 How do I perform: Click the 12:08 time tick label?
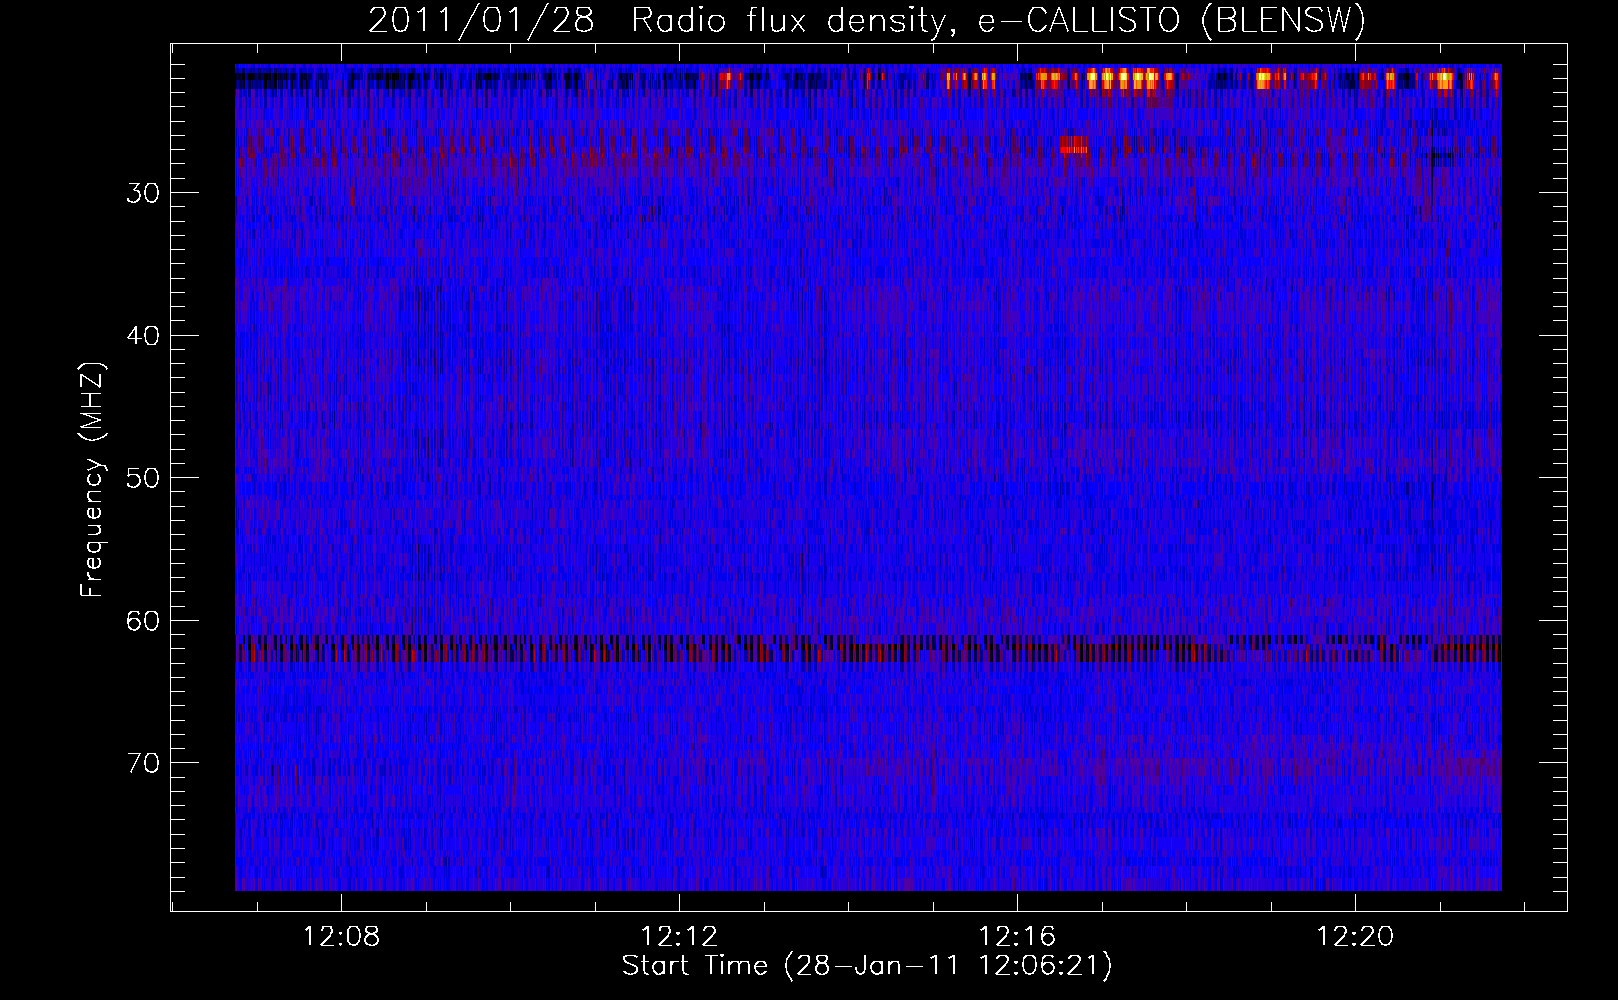(342, 937)
